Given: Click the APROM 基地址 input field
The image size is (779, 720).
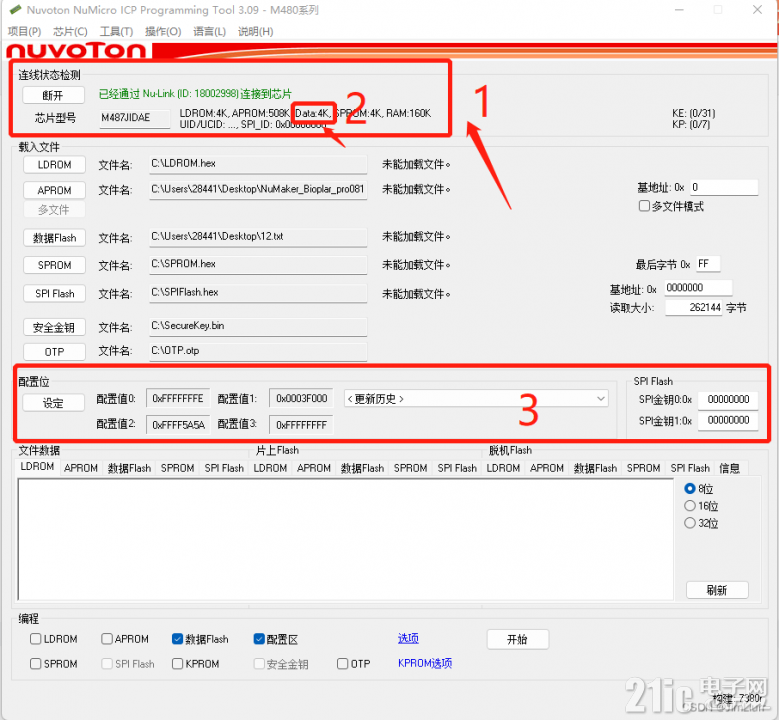Looking at the screenshot, I should pyautogui.click(x=724, y=187).
